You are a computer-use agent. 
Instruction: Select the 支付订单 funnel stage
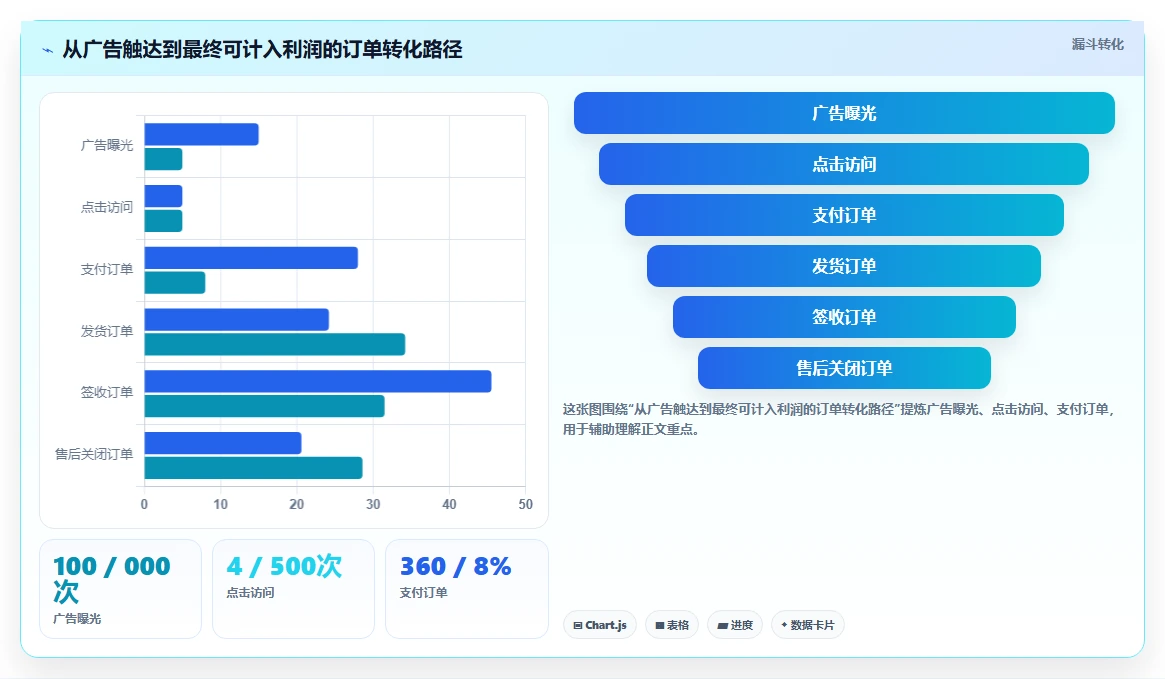844,215
